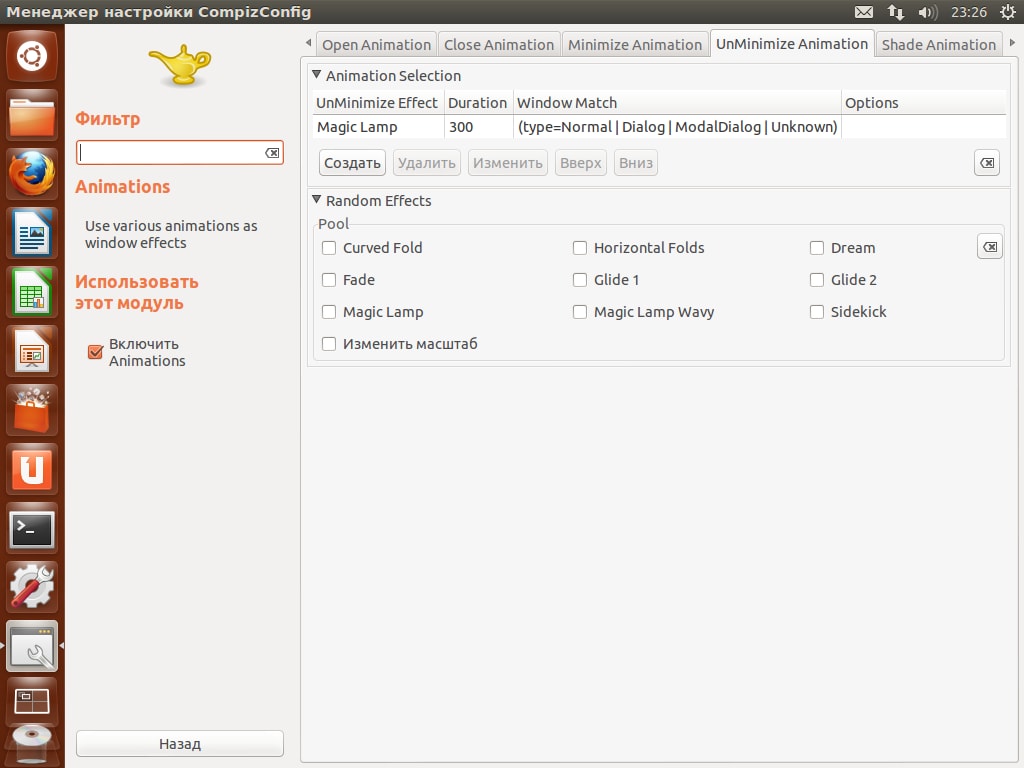Click the magic lamp Animations plugin icon
The image size is (1024, 768).
pos(180,65)
